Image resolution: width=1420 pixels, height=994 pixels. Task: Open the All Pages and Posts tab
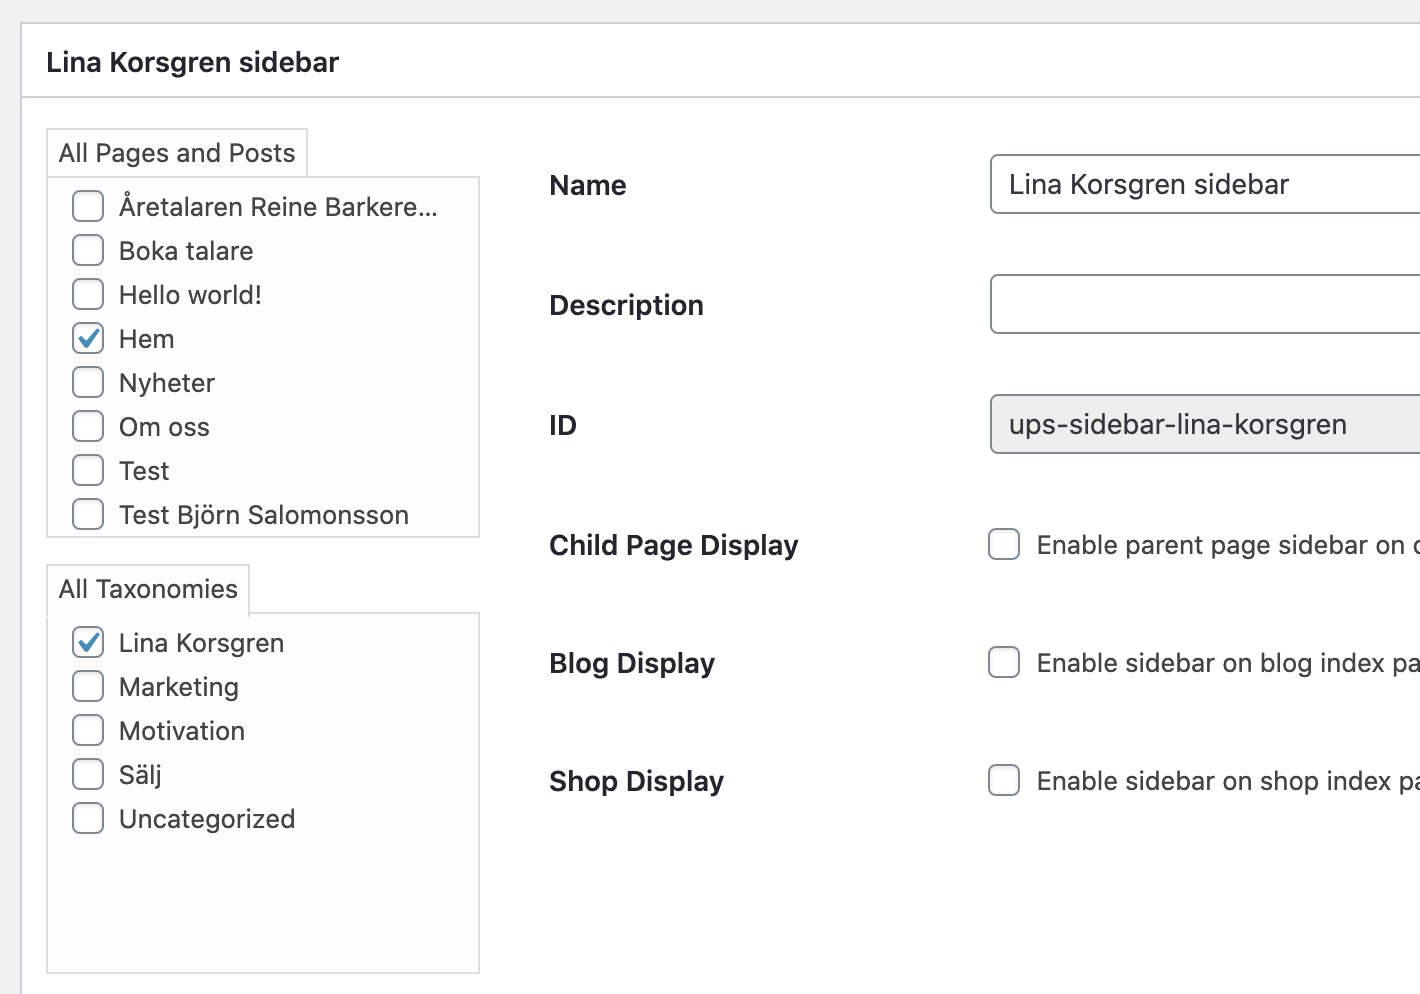(x=177, y=153)
